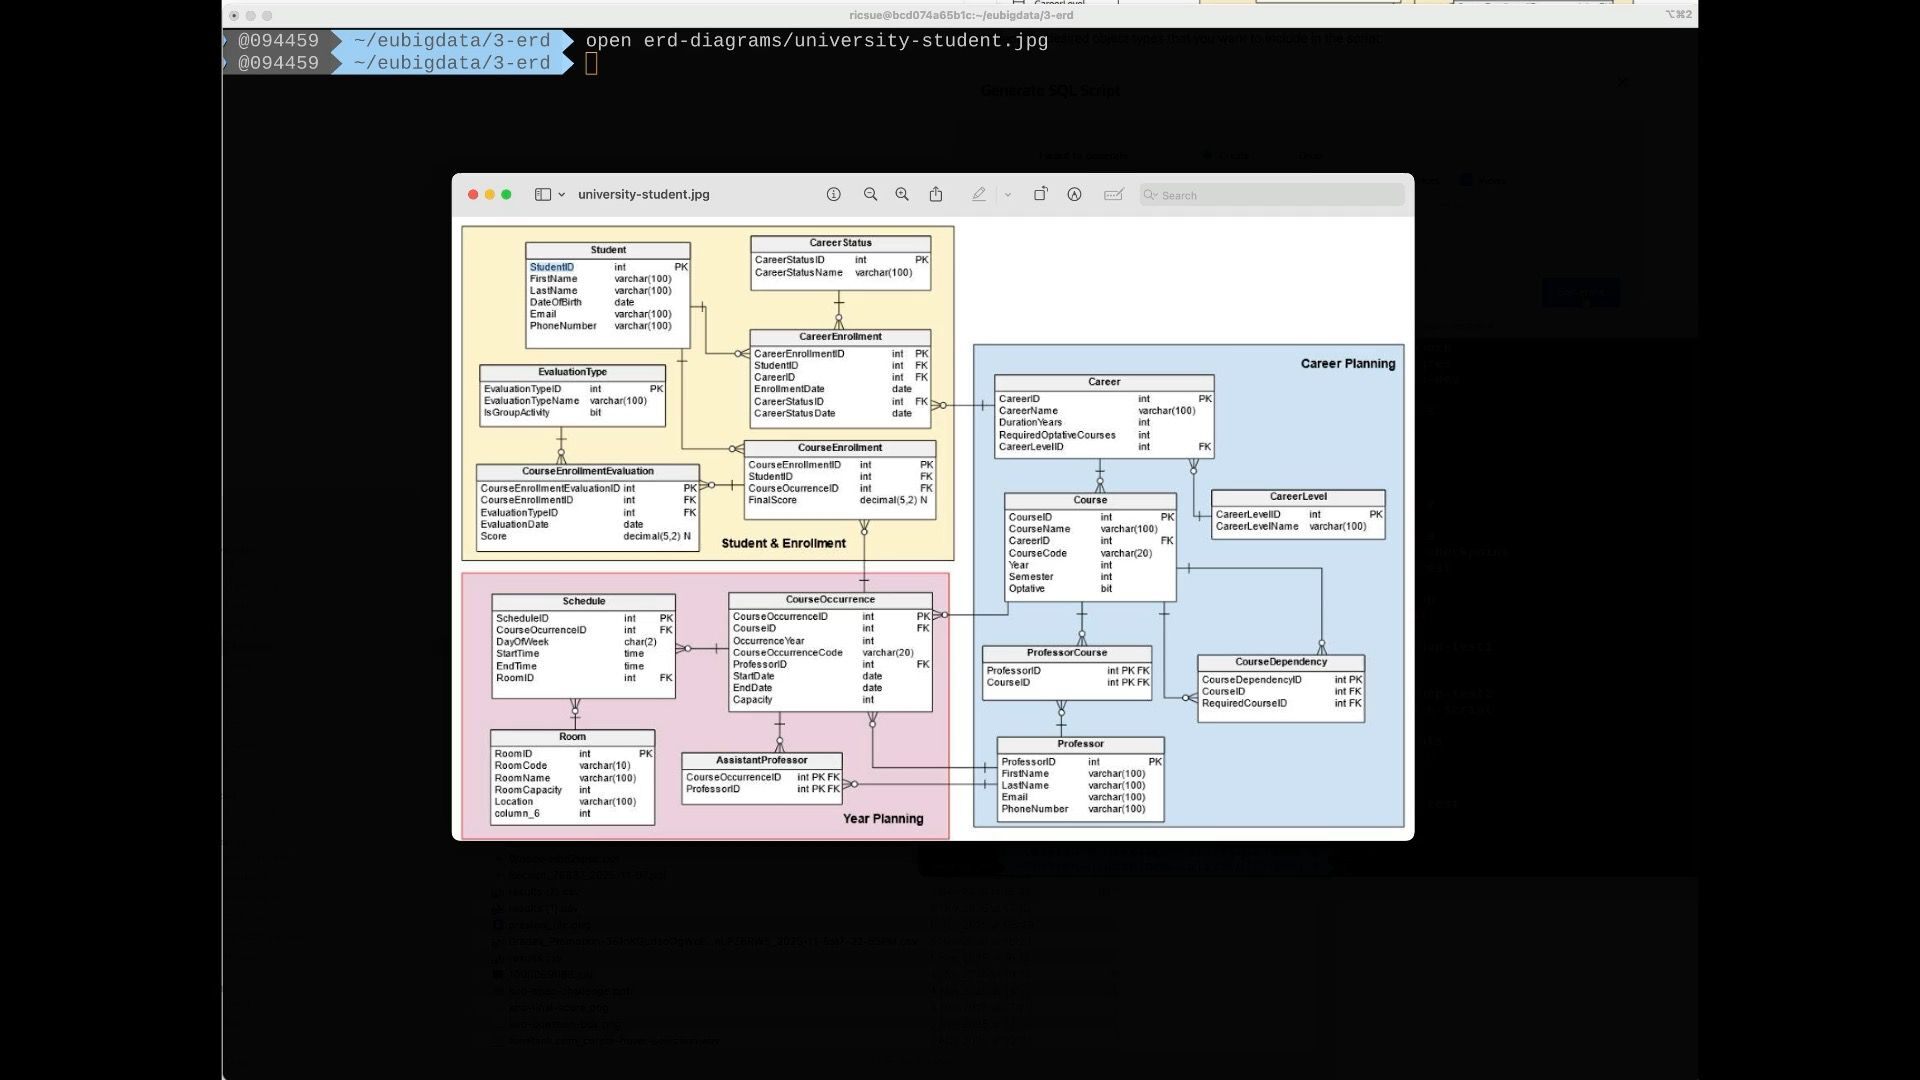Click the zoom out magnifier icon
1920x1080 pixels.
(870, 195)
